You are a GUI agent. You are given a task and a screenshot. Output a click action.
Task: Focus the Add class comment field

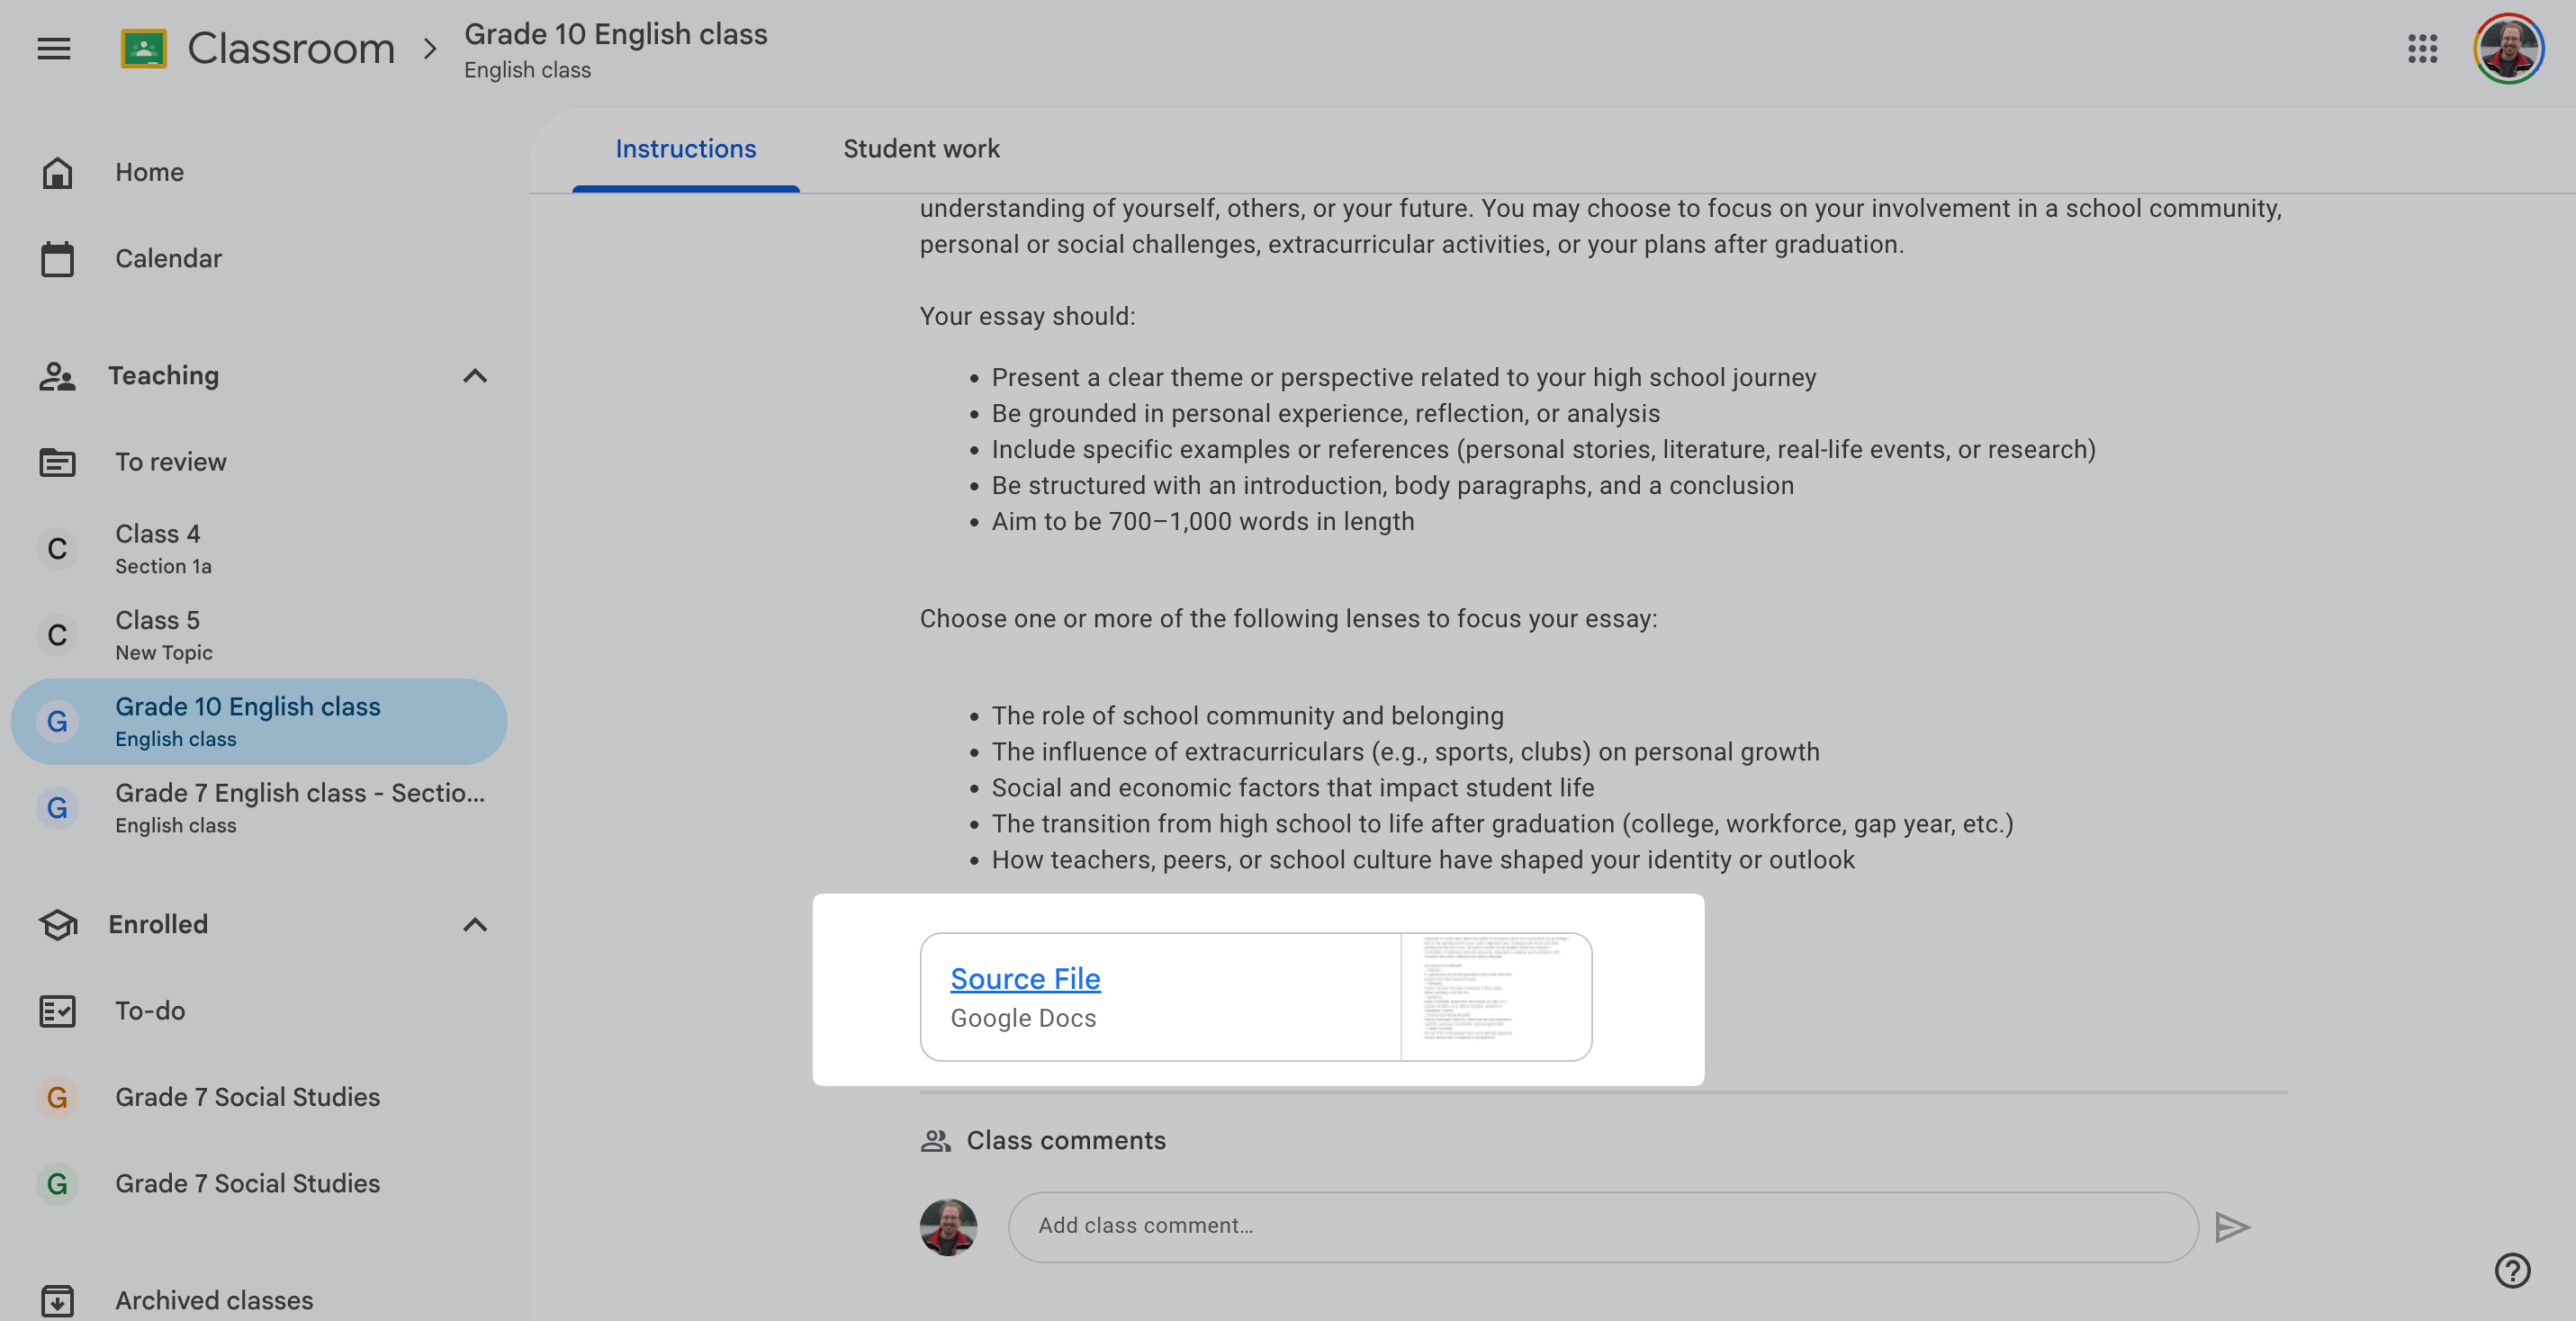pyautogui.click(x=1601, y=1226)
